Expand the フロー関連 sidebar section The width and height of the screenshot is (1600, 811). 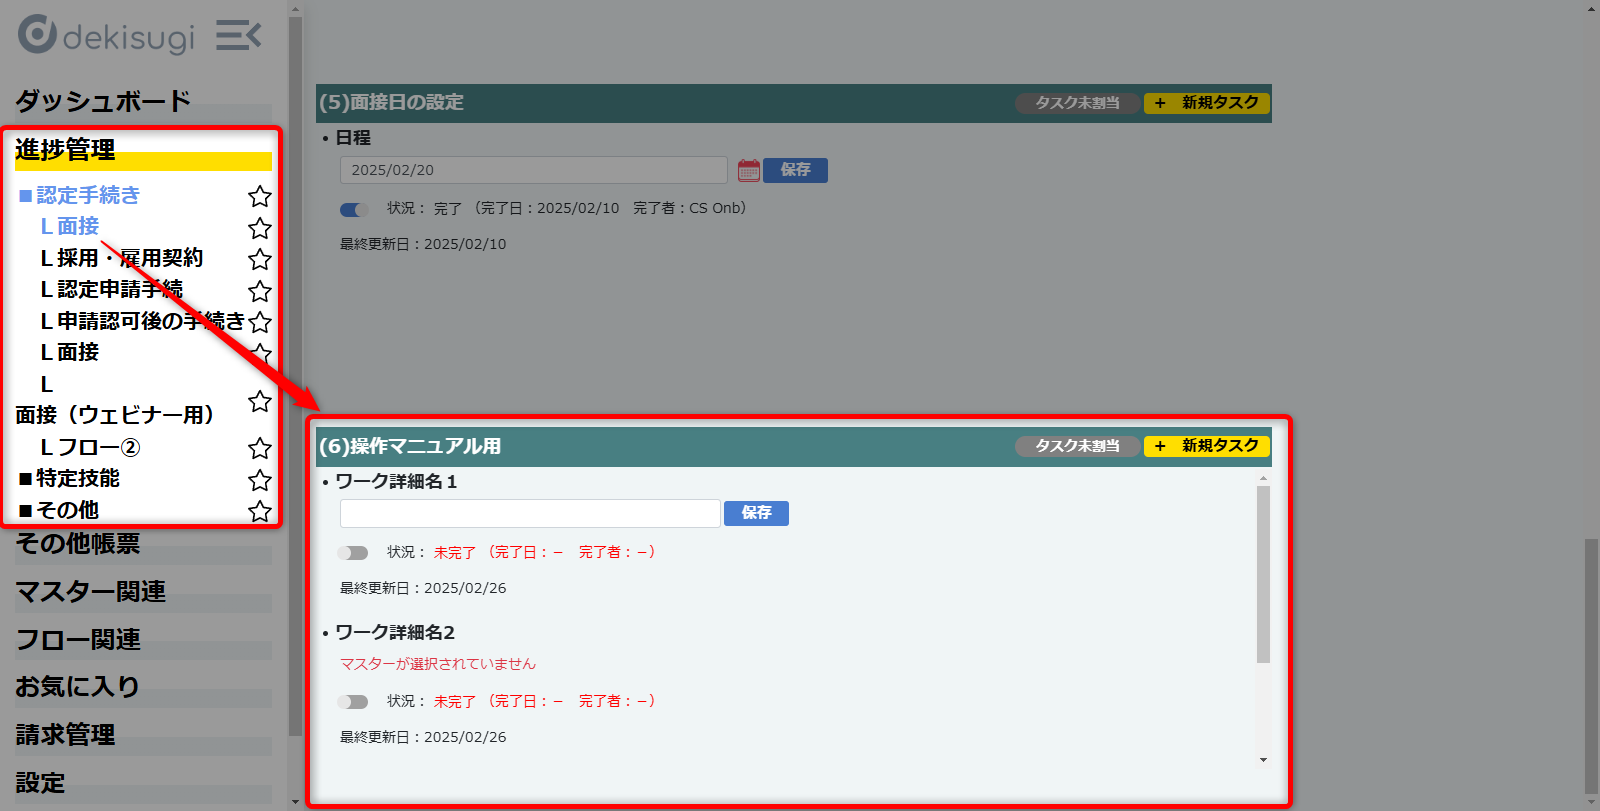click(x=78, y=640)
